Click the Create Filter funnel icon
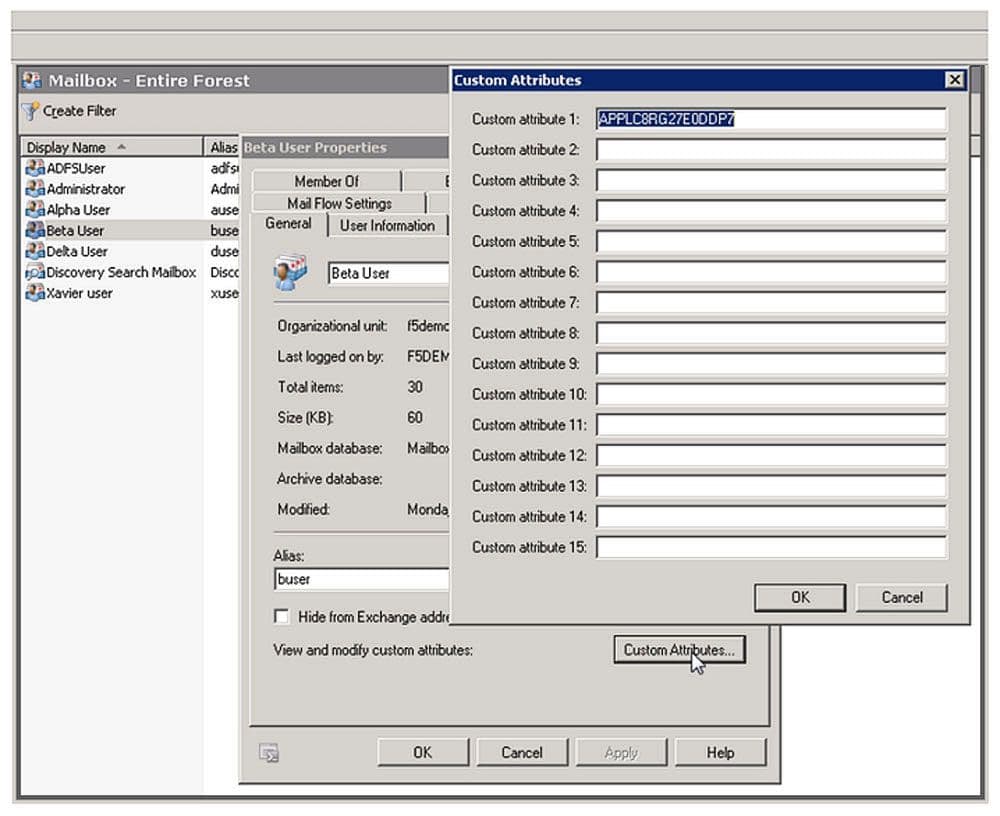1000x816 pixels. coord(30,111)
